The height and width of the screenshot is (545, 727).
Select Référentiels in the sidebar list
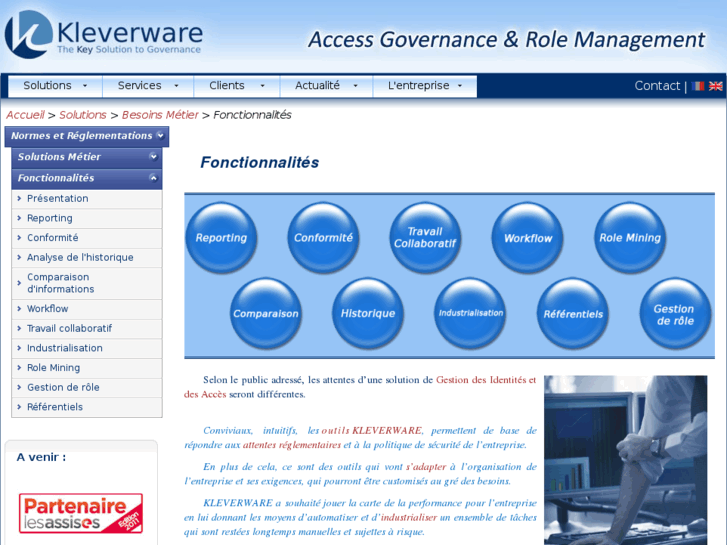[87, 407]
